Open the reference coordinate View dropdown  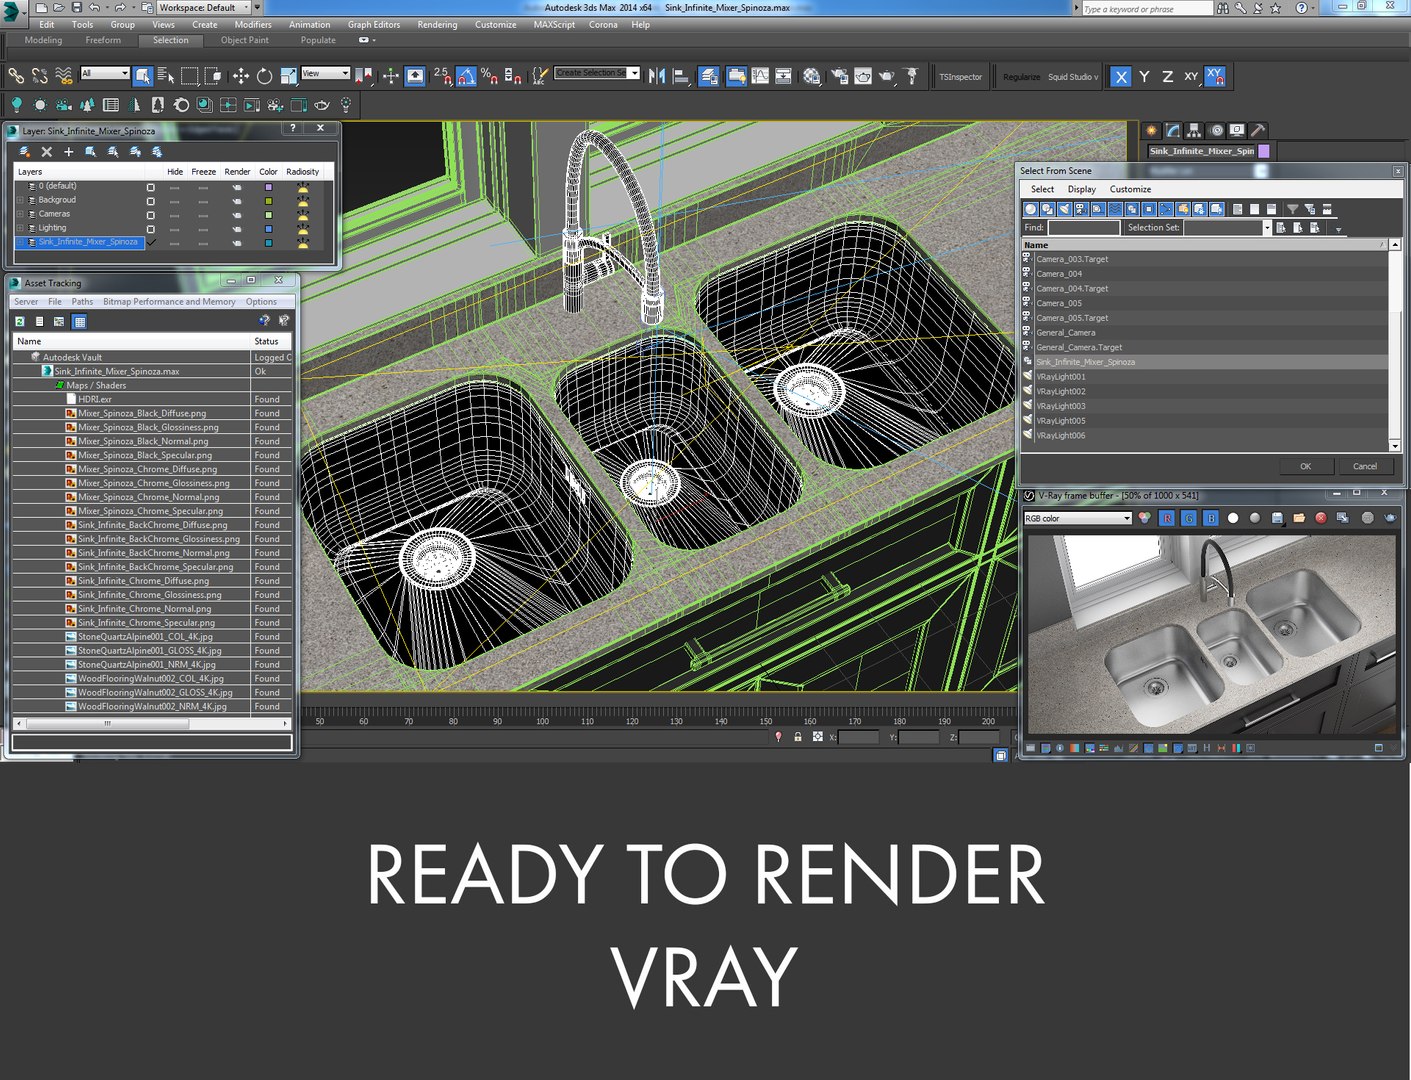coord(326,73)
